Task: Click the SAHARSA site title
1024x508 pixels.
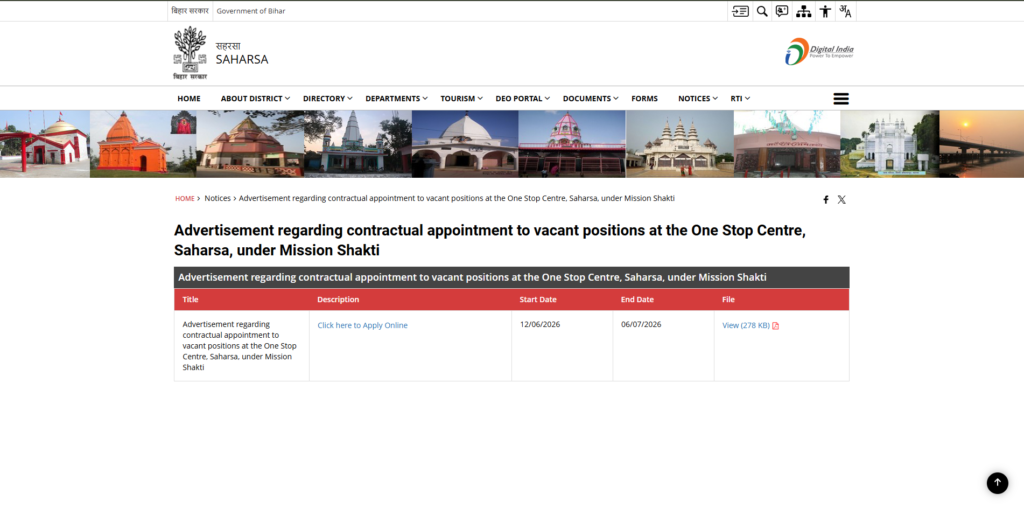Action: (242, 59)
